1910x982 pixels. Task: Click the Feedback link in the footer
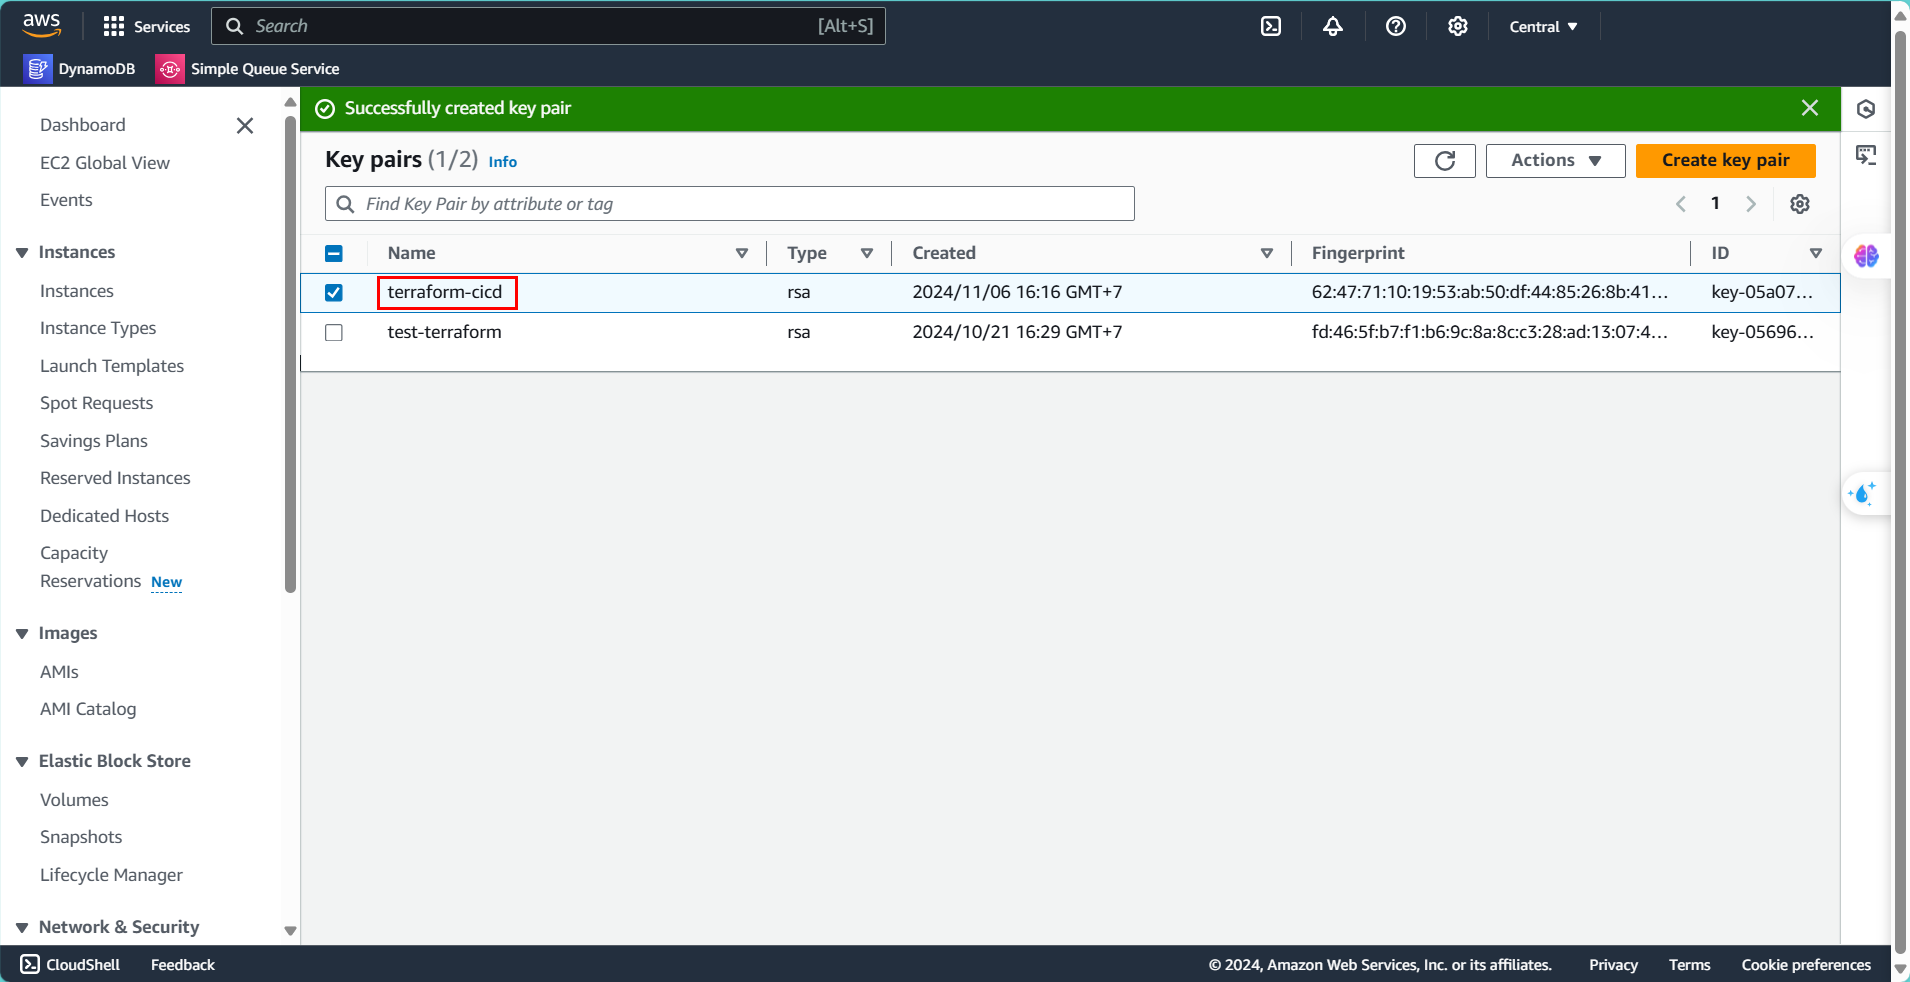(x=183, y=965)
